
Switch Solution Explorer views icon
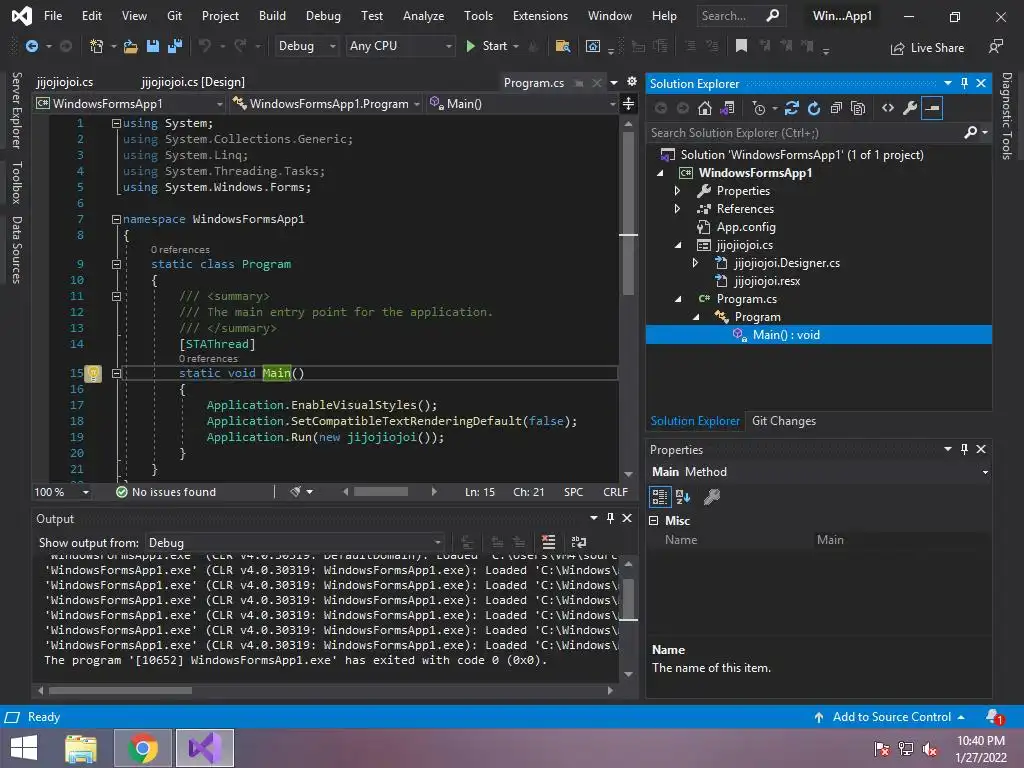pyautogui.click(x=728, y=108)
